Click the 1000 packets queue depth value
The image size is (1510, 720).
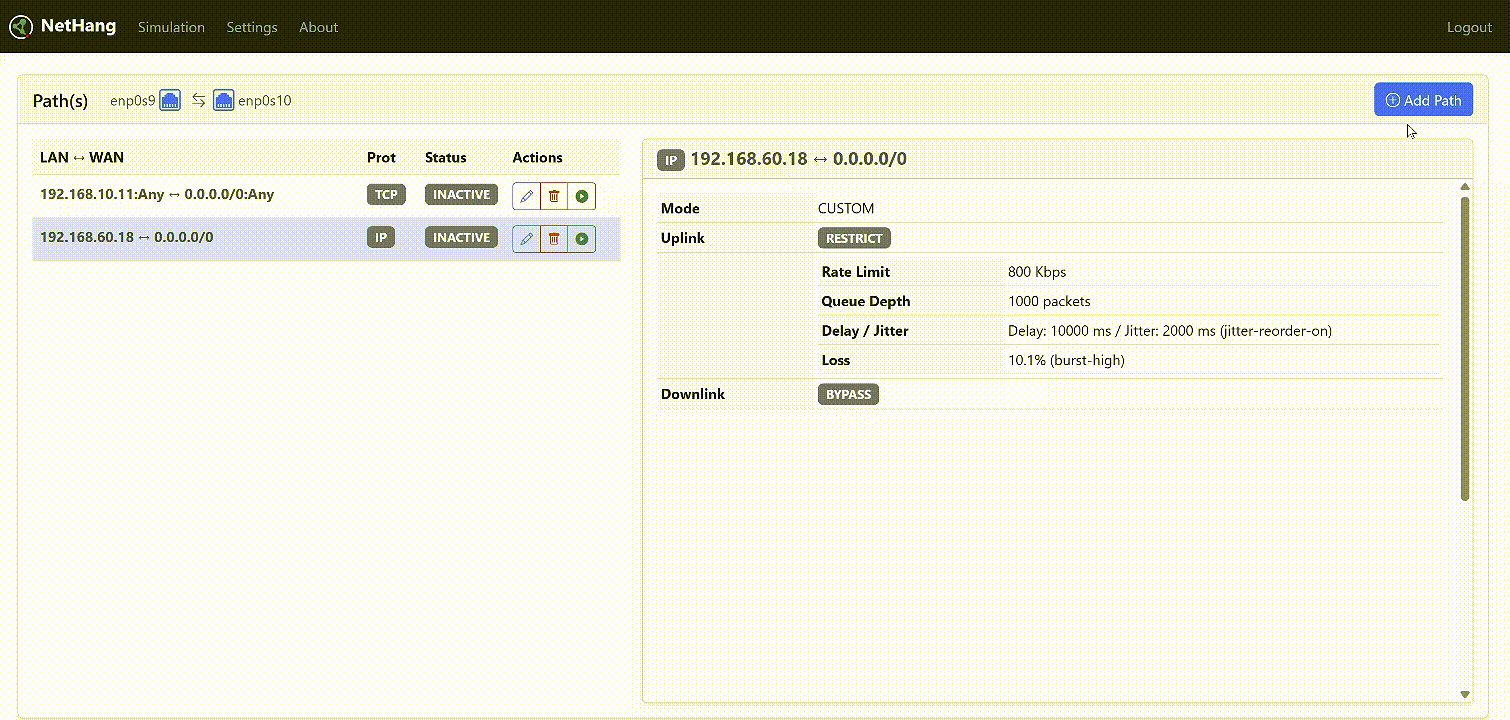pos(1049,301)
